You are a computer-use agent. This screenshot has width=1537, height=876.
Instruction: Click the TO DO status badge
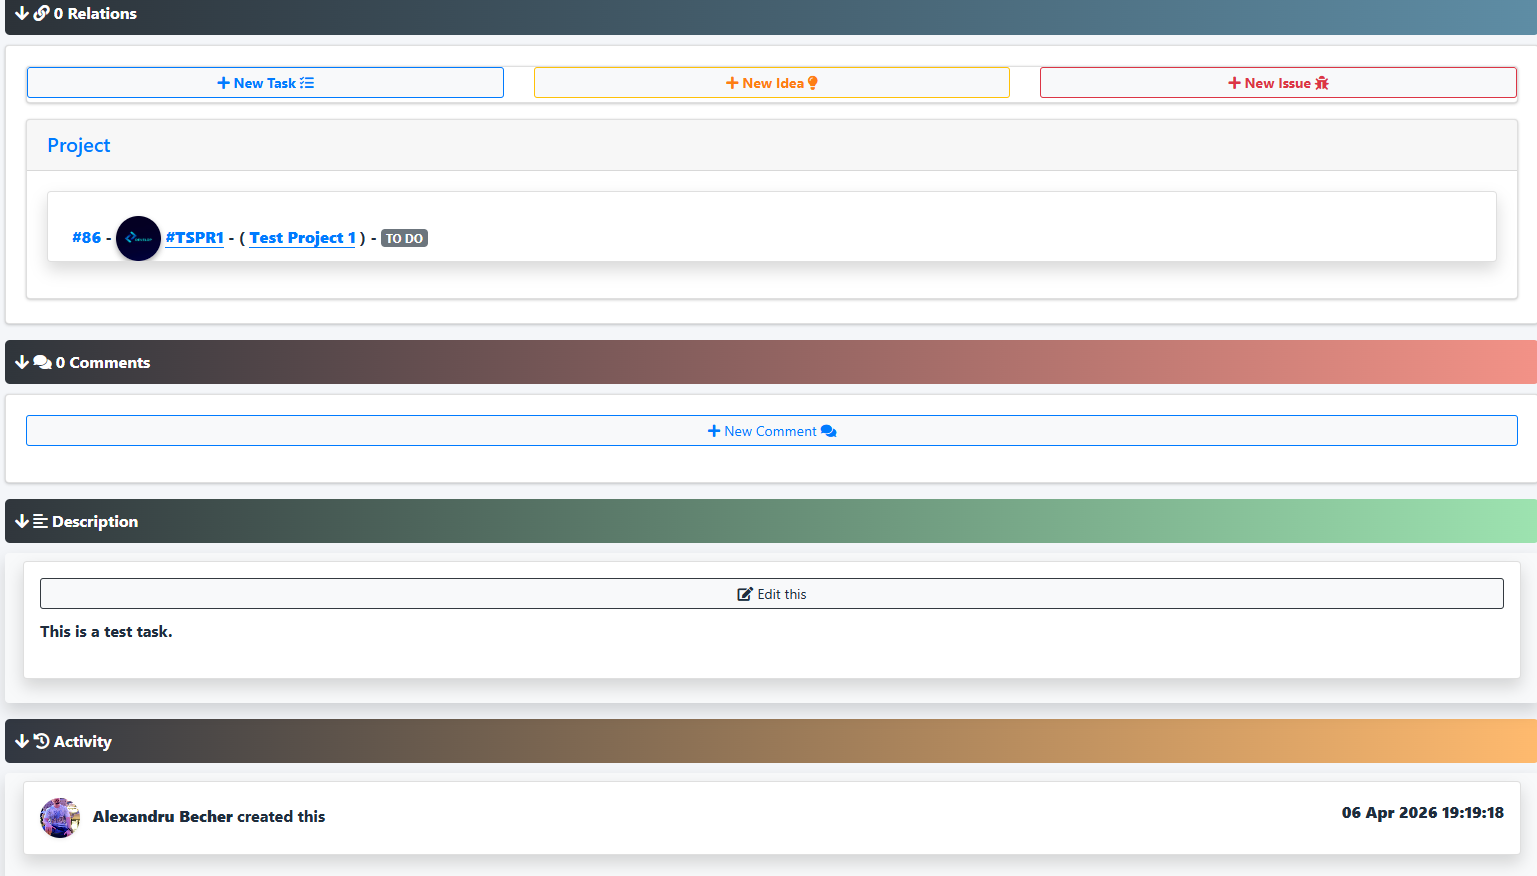(404, 239)
